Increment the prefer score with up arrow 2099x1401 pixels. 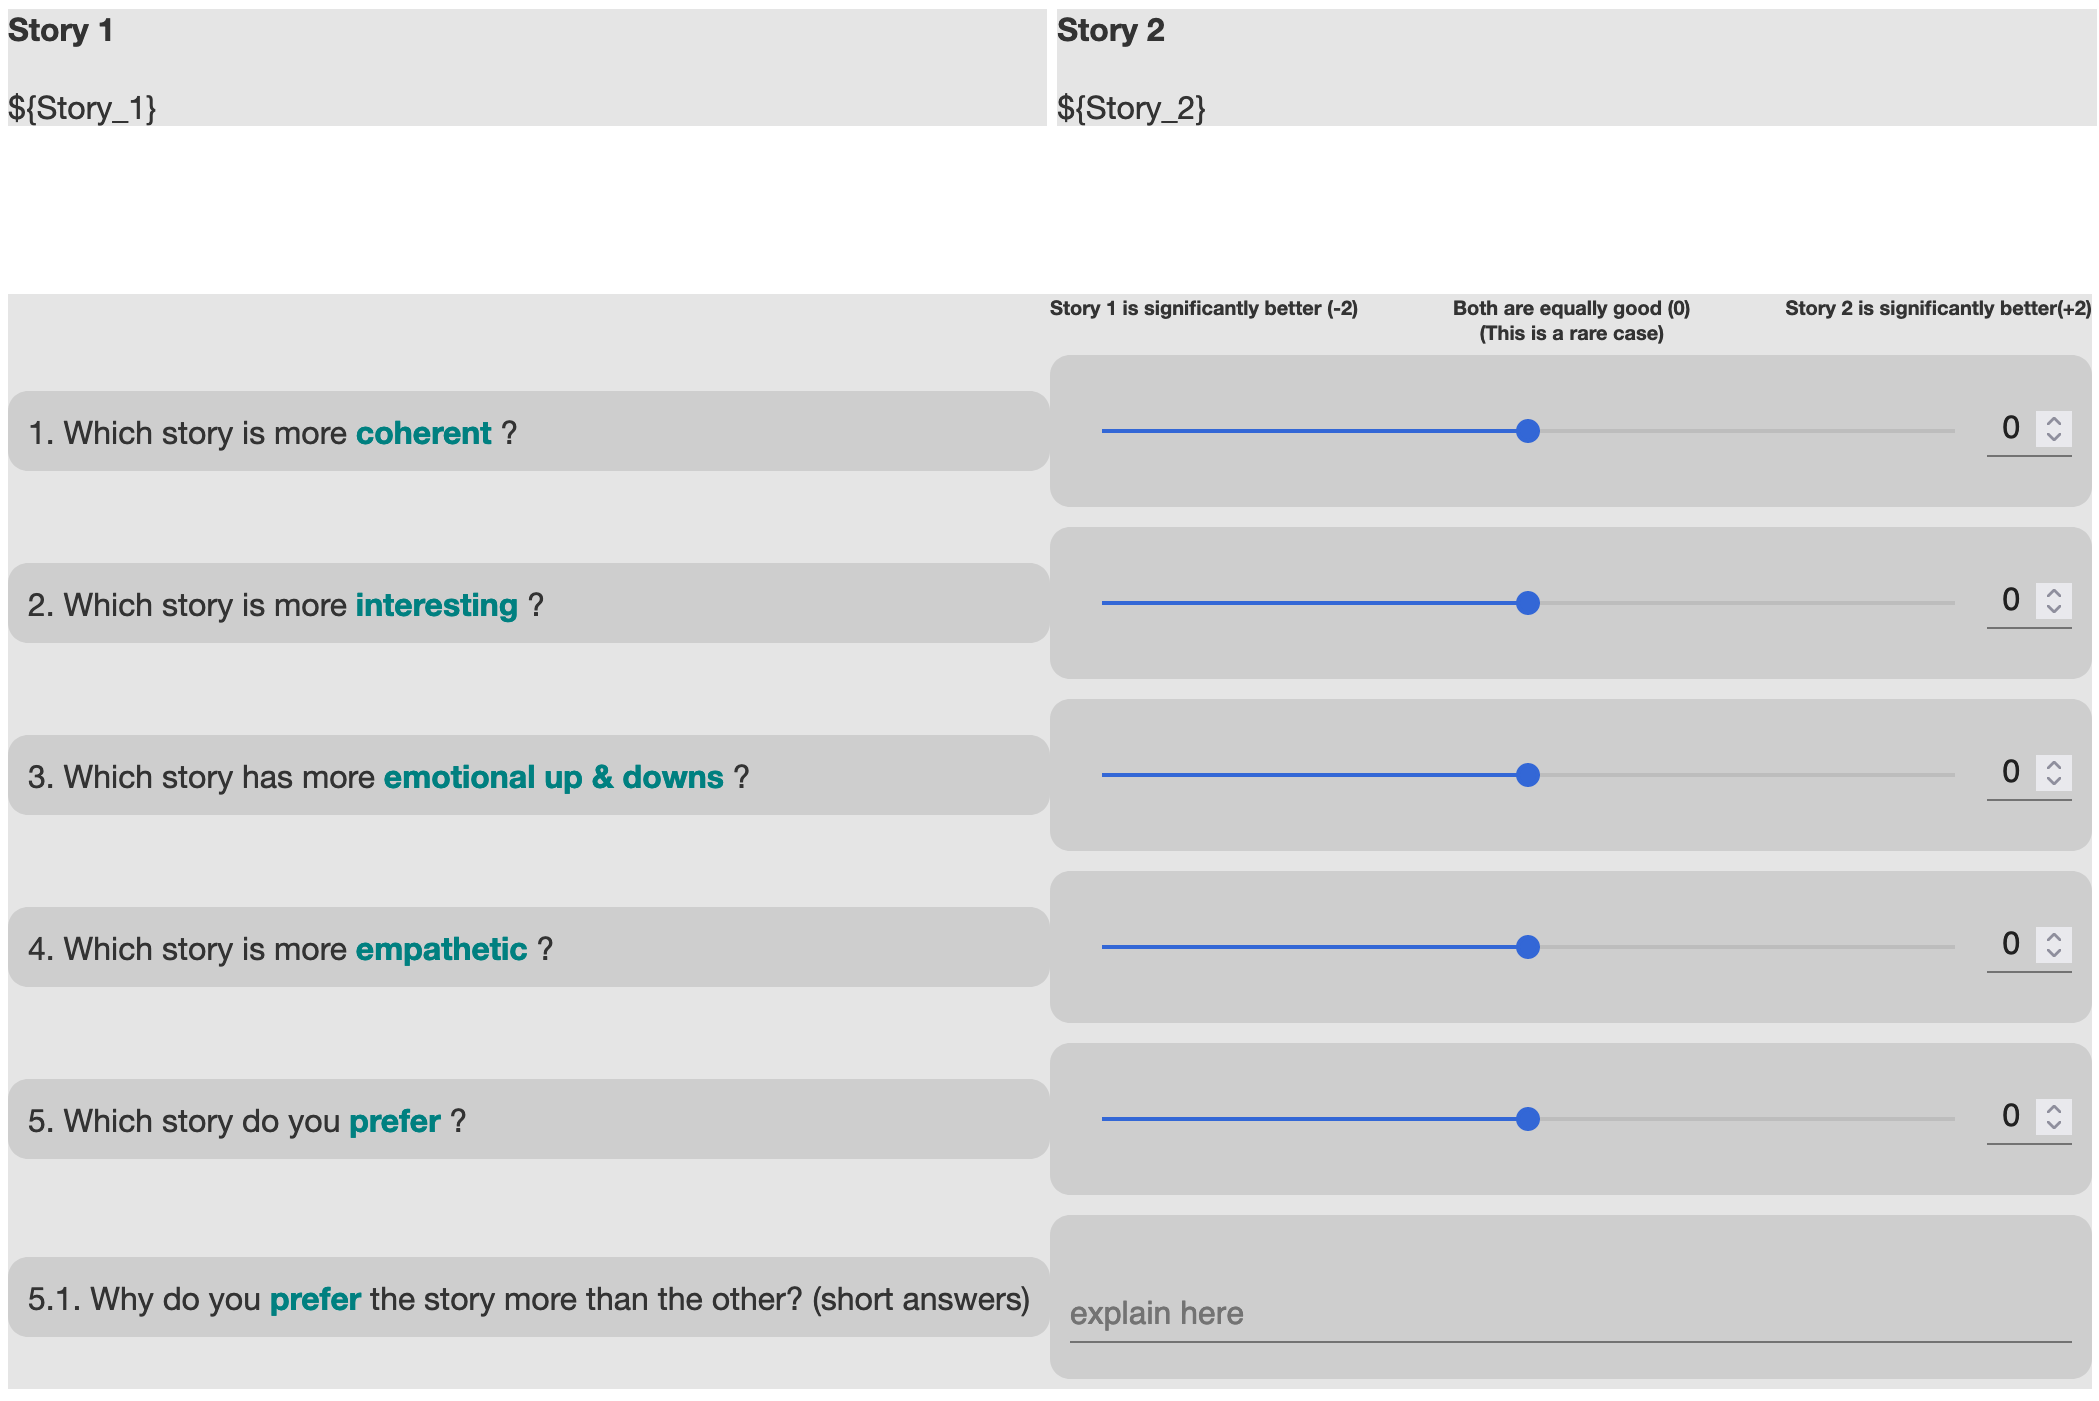coord(2053,1109)
